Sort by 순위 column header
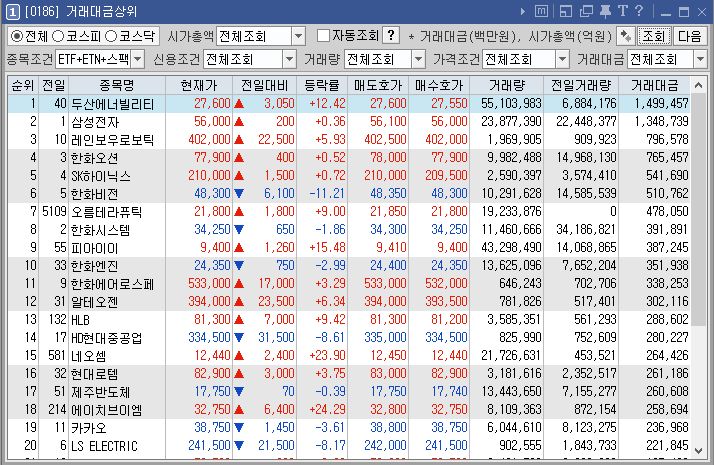 [23, 85]
